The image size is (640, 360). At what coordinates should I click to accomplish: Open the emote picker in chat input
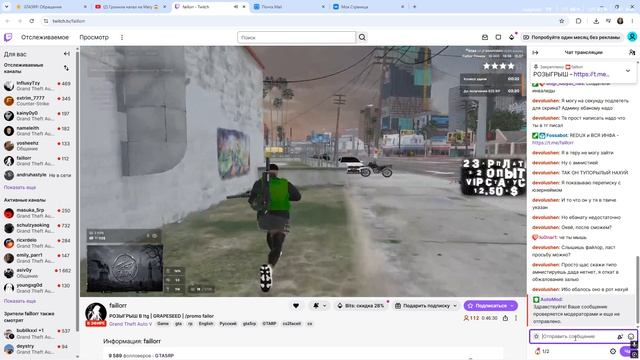click(x=631, y=336)
